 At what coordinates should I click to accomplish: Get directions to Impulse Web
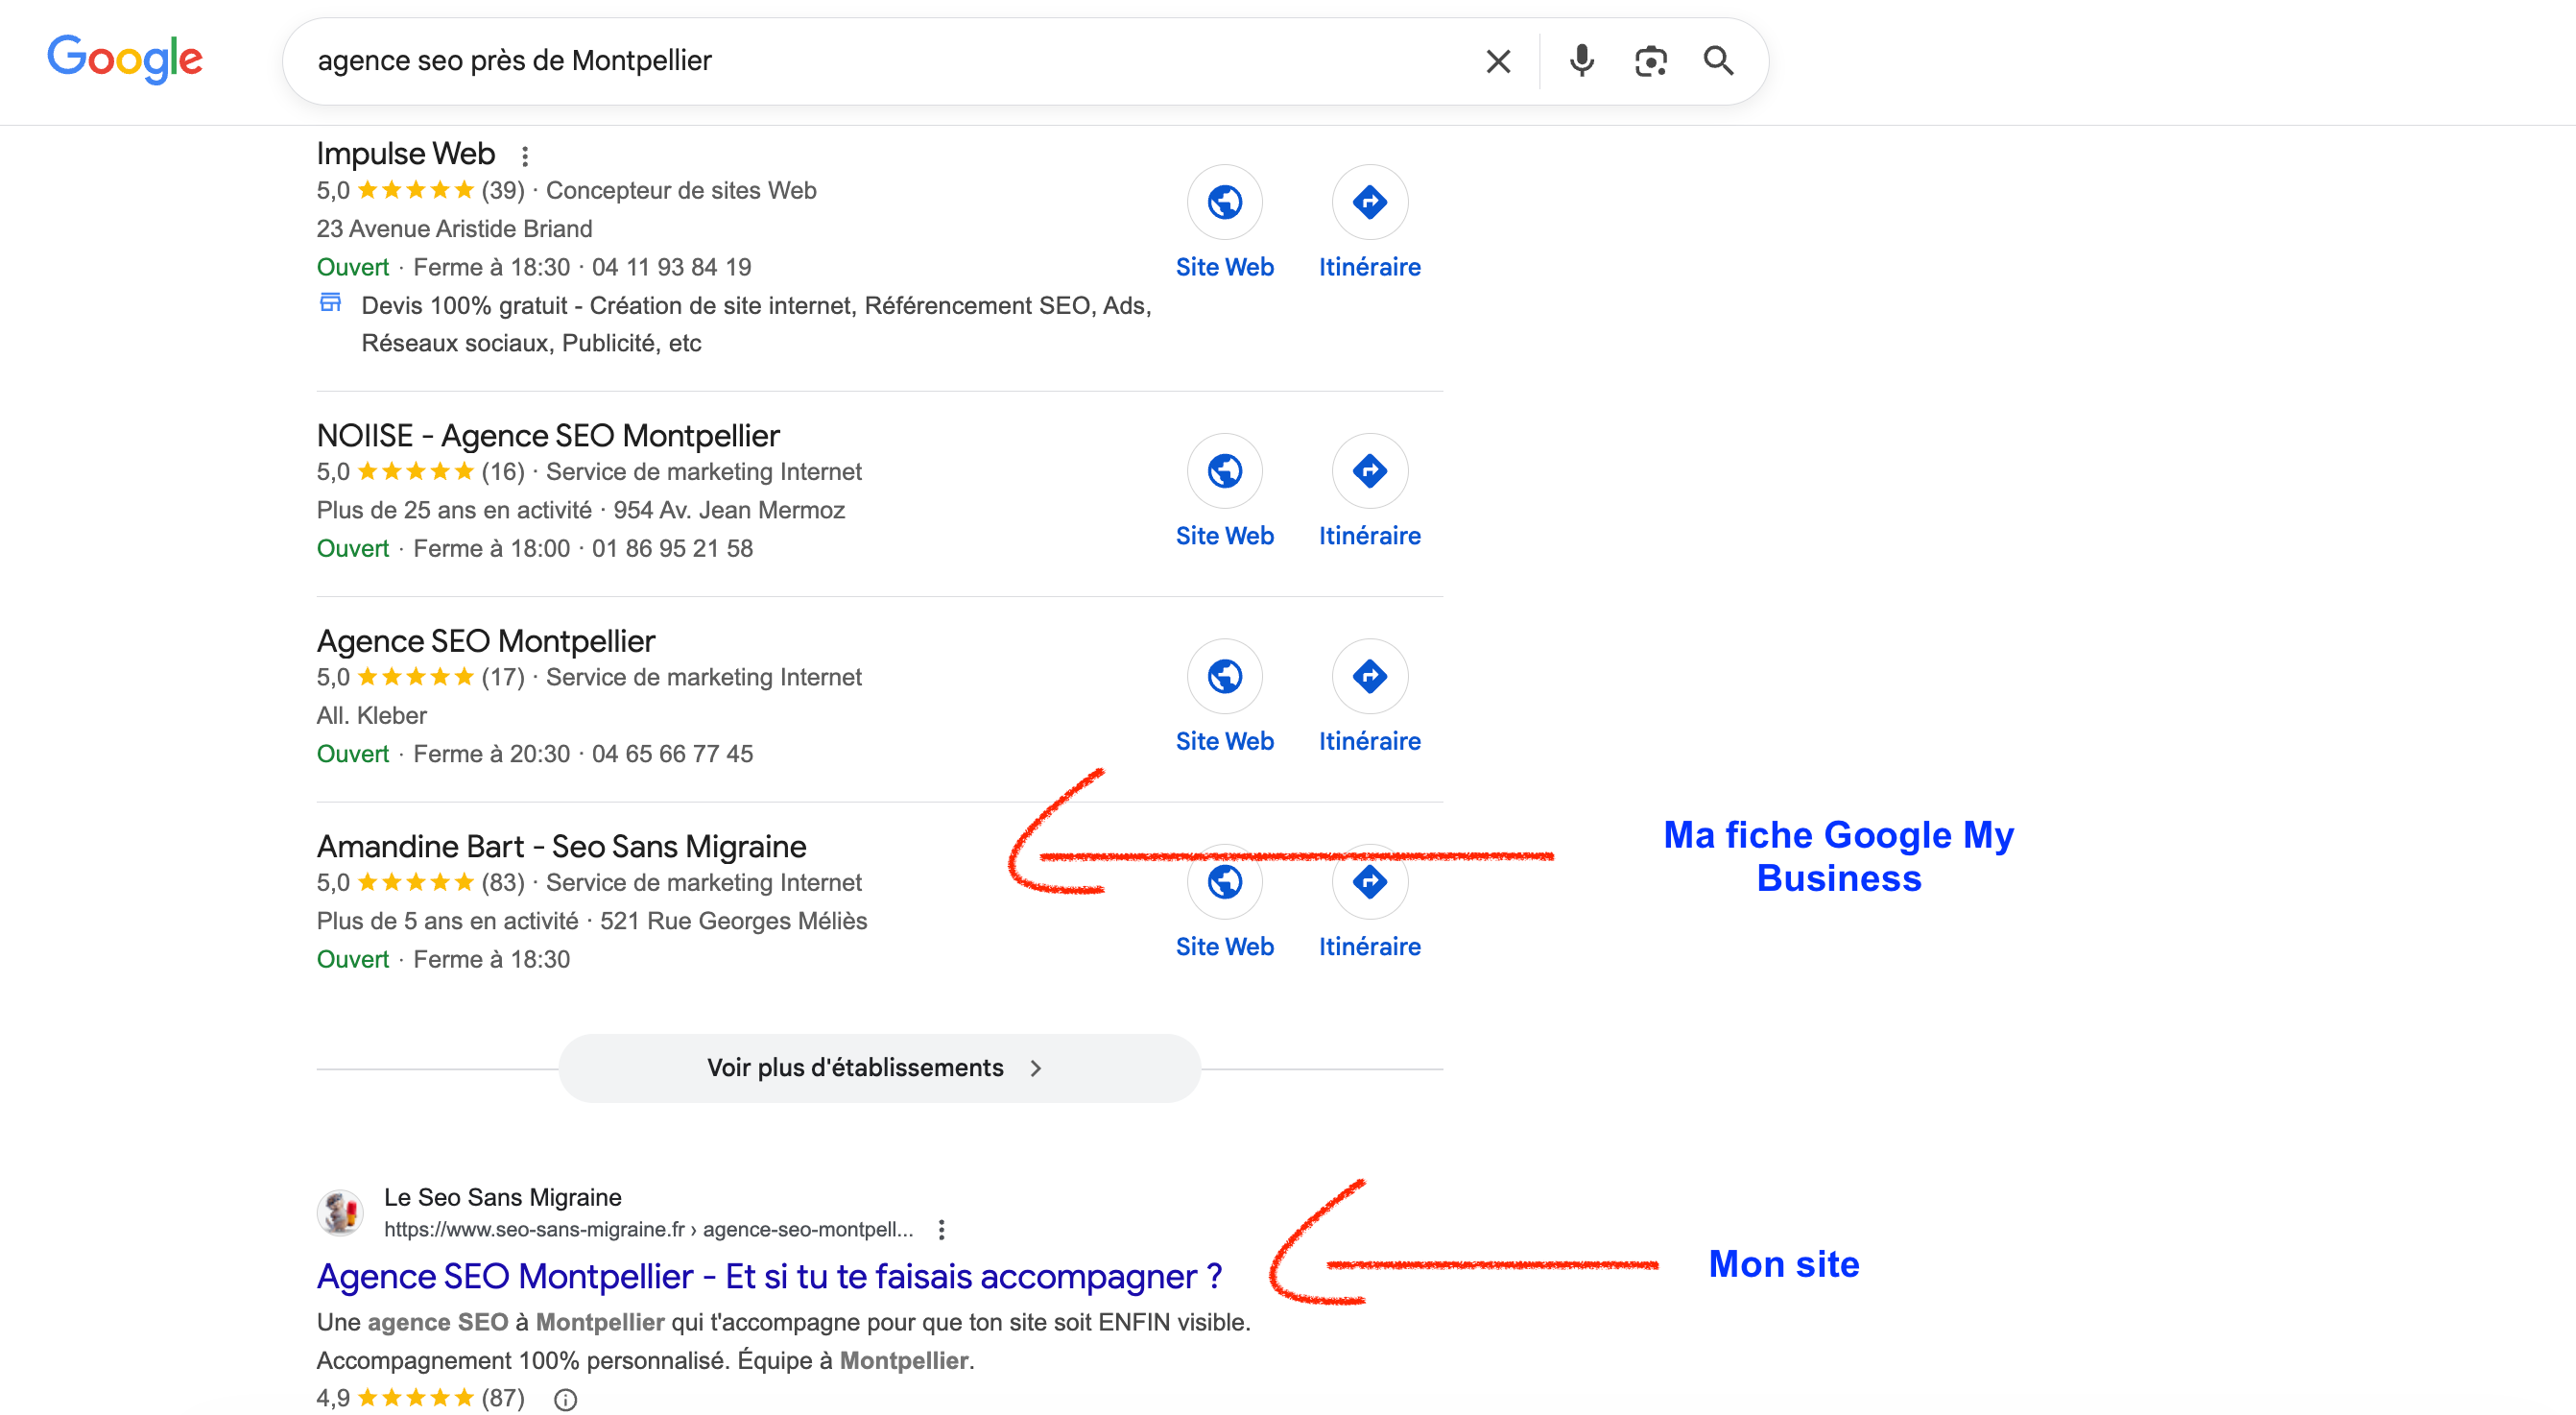point(1369,203)
